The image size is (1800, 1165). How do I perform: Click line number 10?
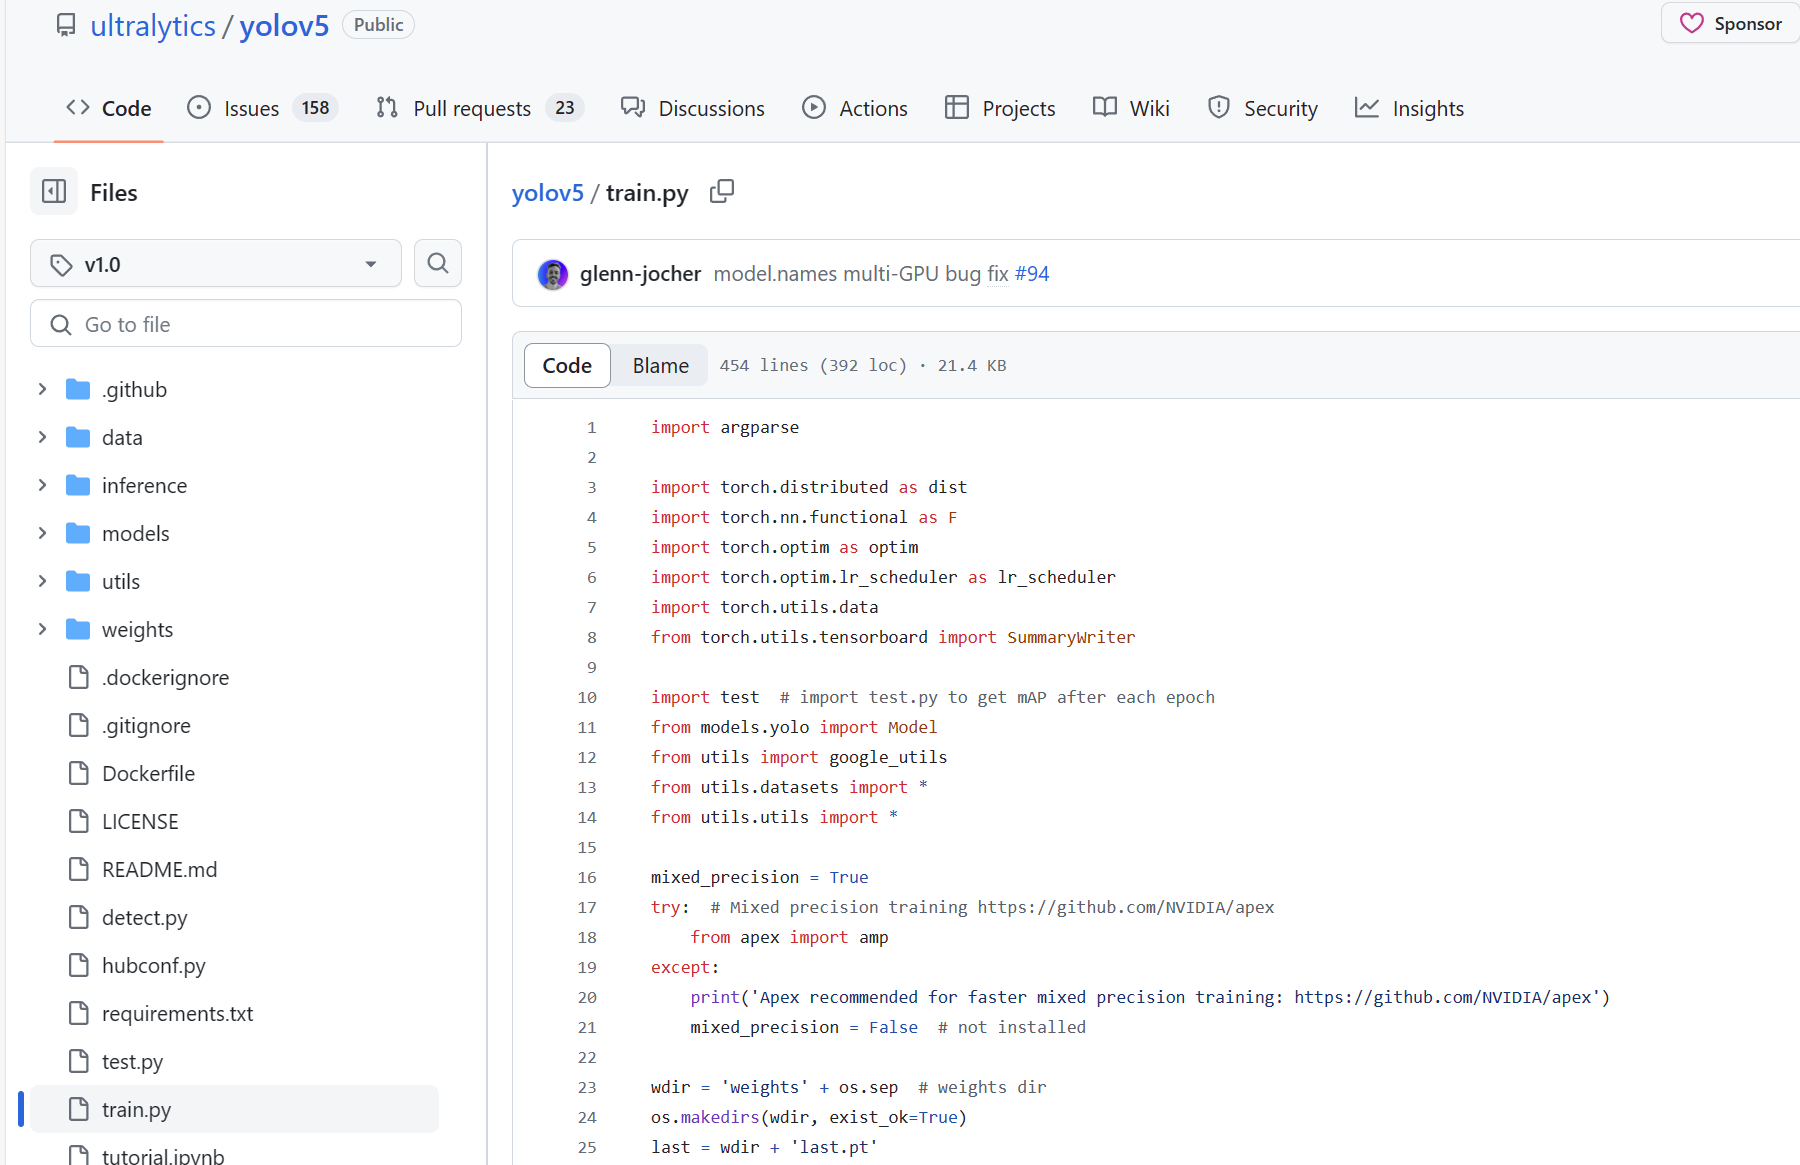(587, 697)
